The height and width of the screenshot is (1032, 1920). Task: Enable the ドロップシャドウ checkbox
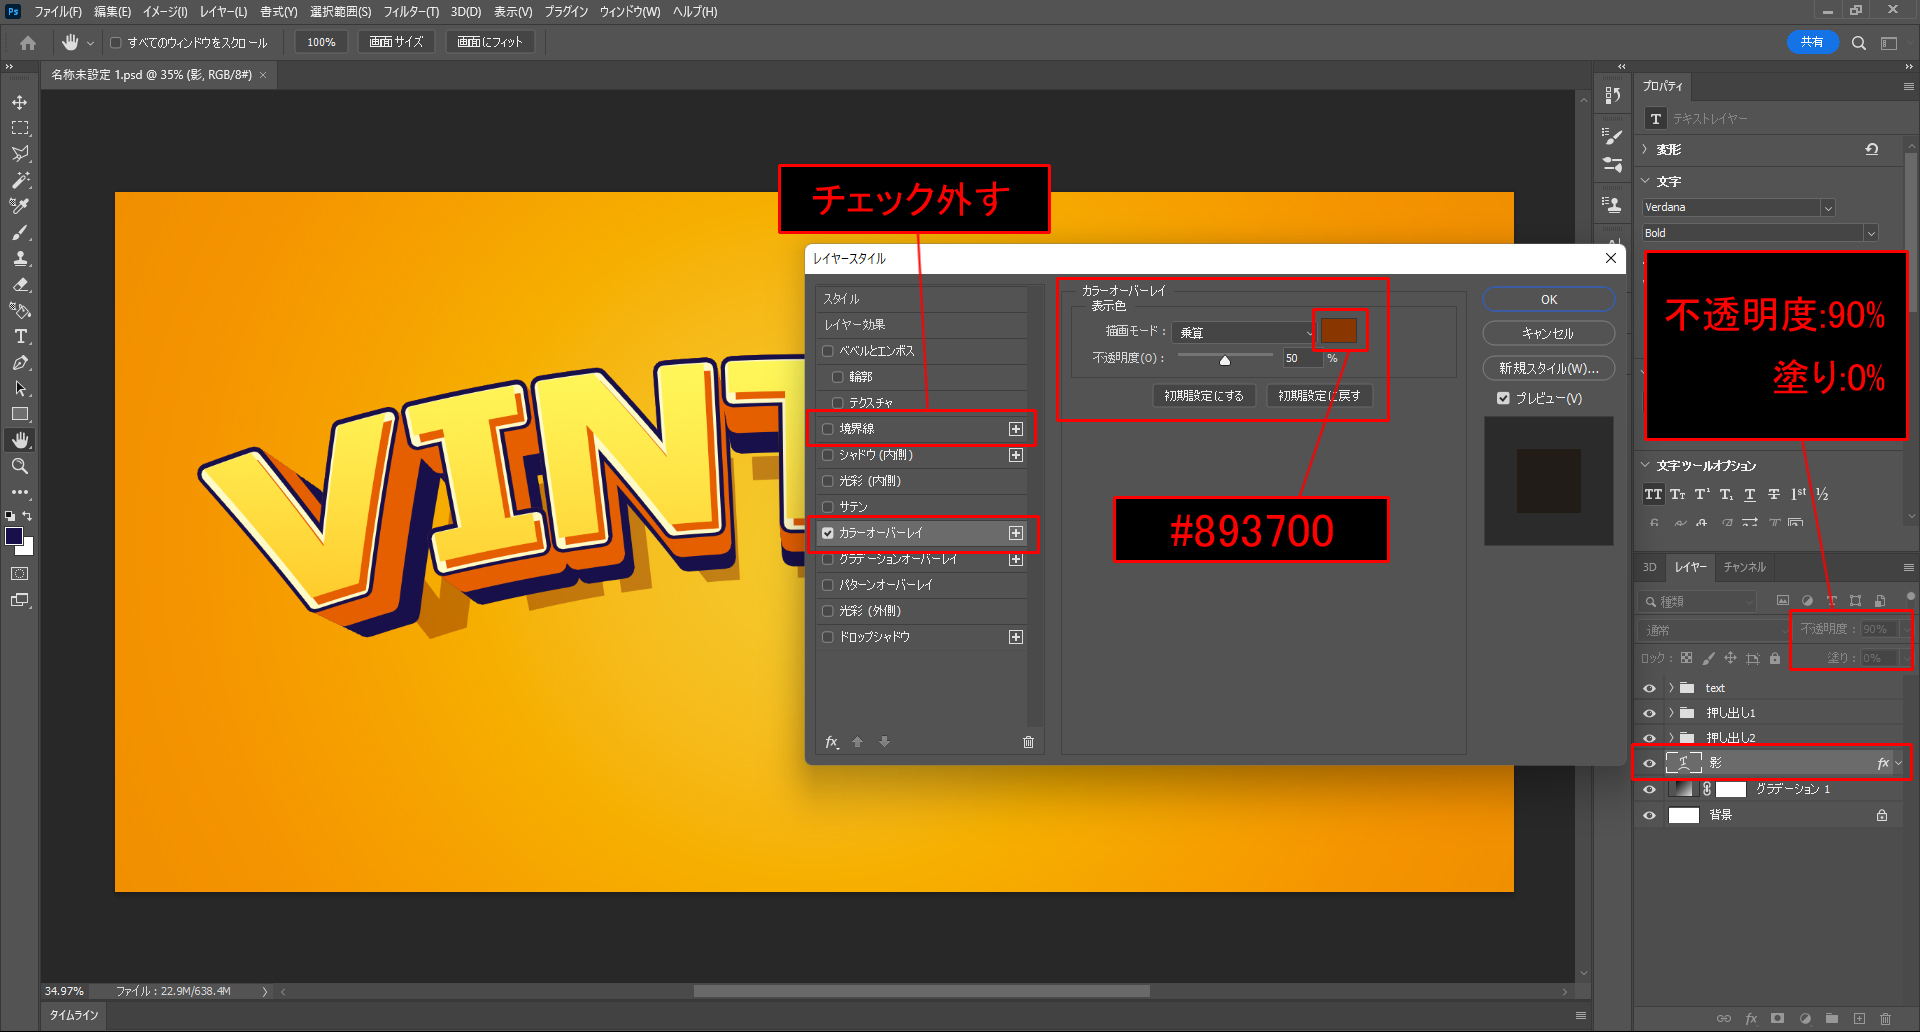(x=828, y=637)
